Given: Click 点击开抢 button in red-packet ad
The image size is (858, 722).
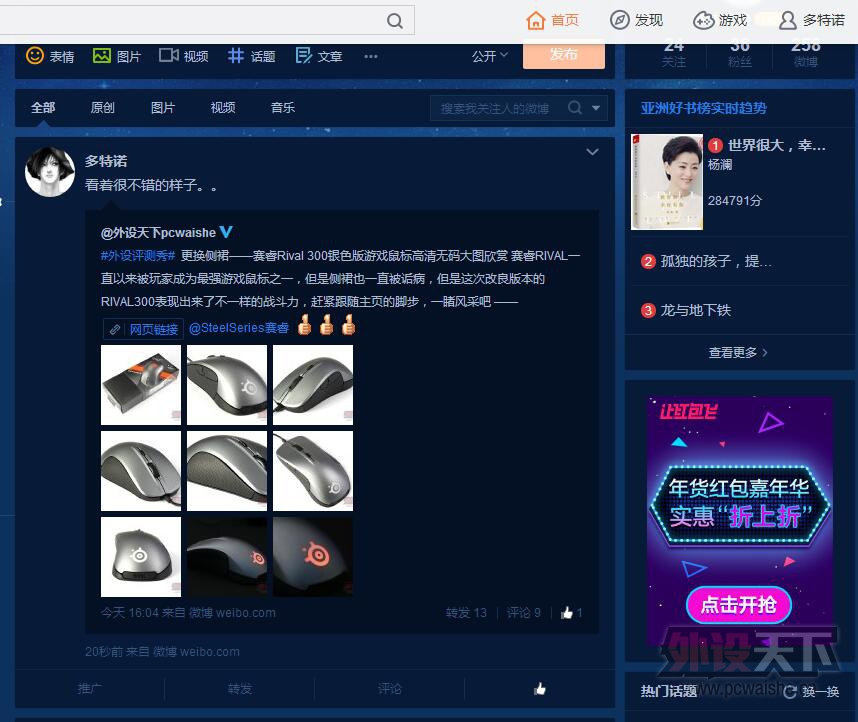Looking at the screenshot, I should point(738,605).
